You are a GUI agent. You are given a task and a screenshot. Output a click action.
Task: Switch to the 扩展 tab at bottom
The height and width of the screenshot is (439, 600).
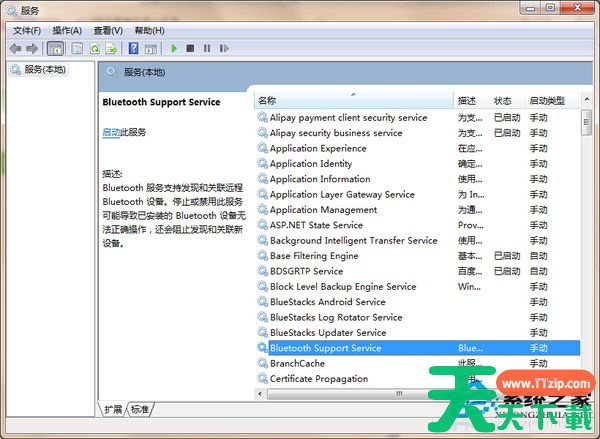click(112, 409)
